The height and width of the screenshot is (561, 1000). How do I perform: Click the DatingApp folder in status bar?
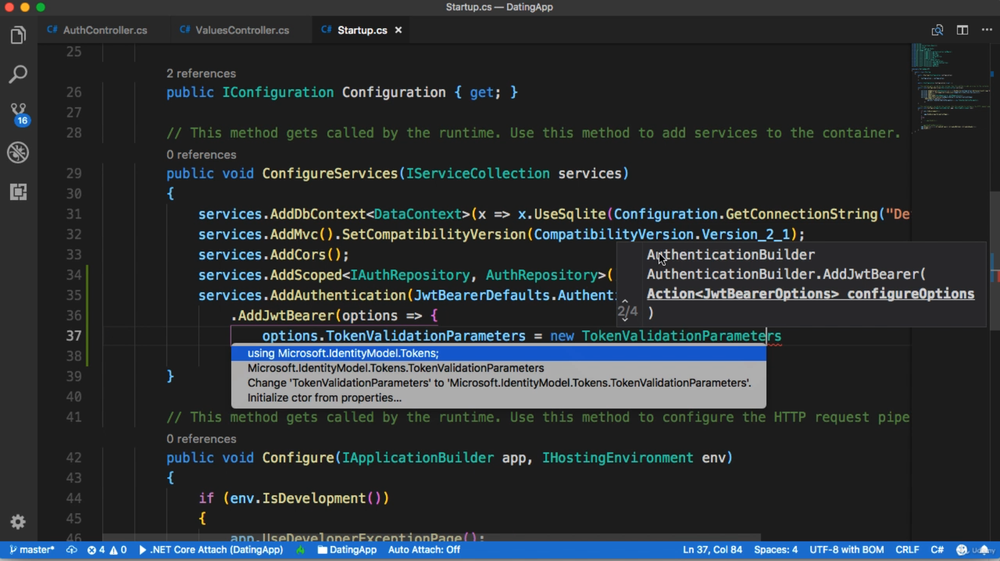[x=347, y=550]
